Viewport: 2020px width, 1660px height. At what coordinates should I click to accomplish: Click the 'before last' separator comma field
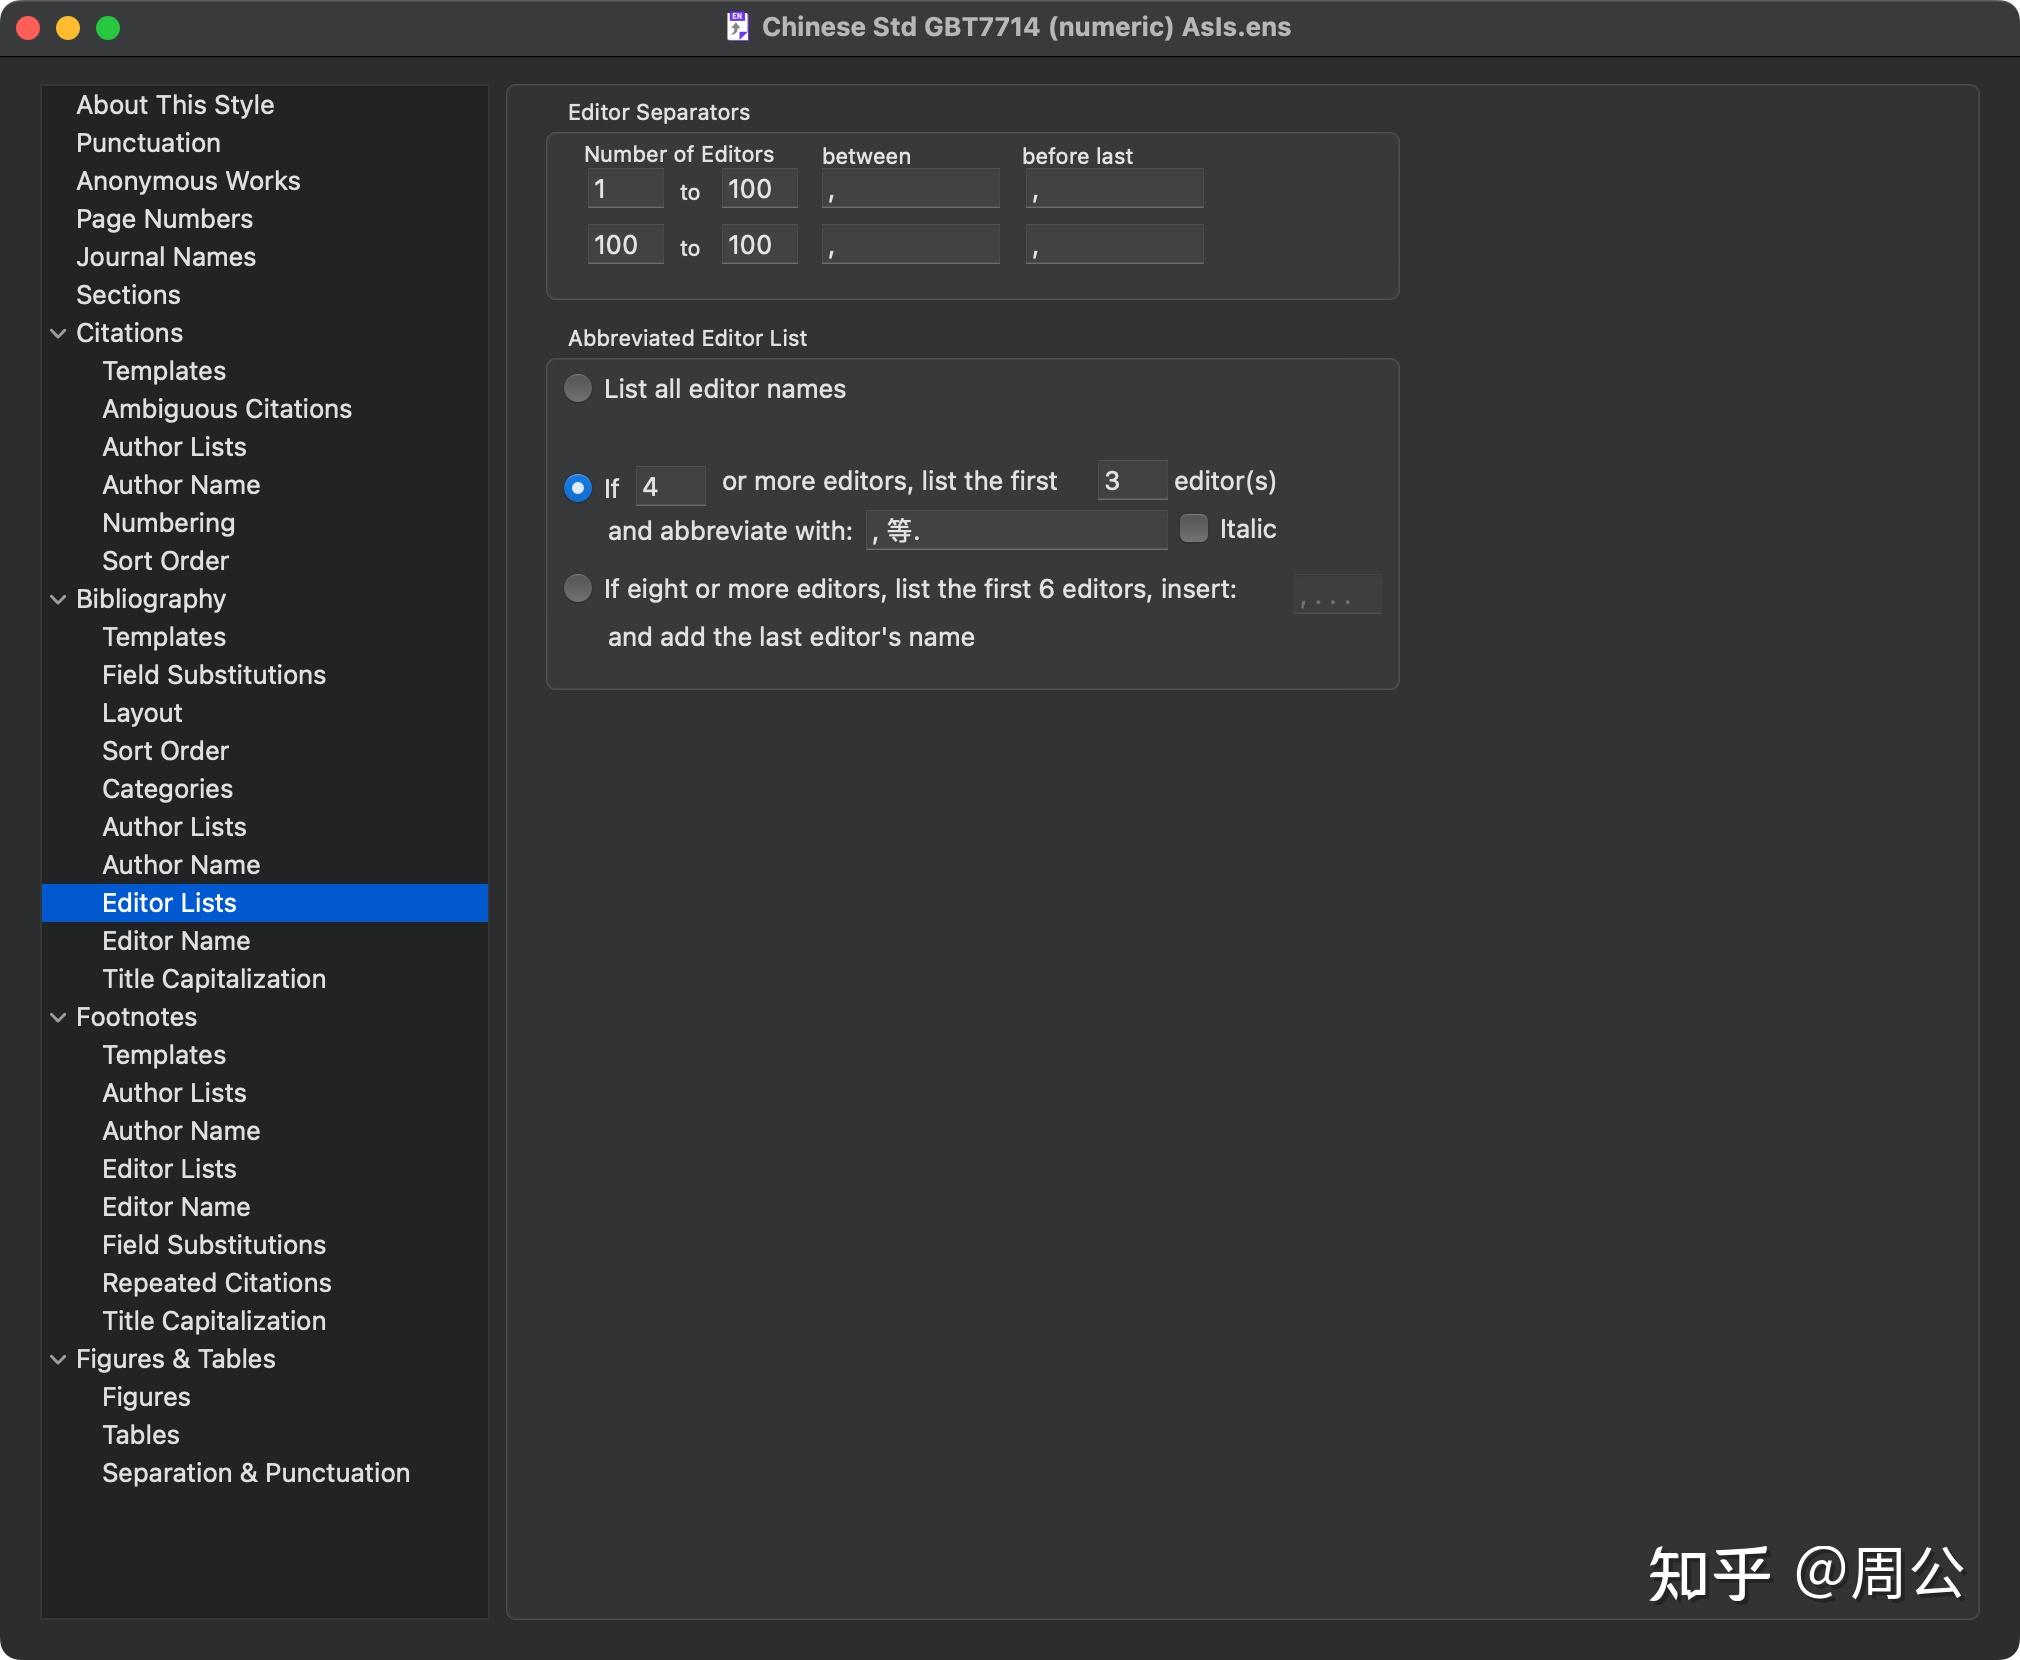click(x=1113, y=188)
